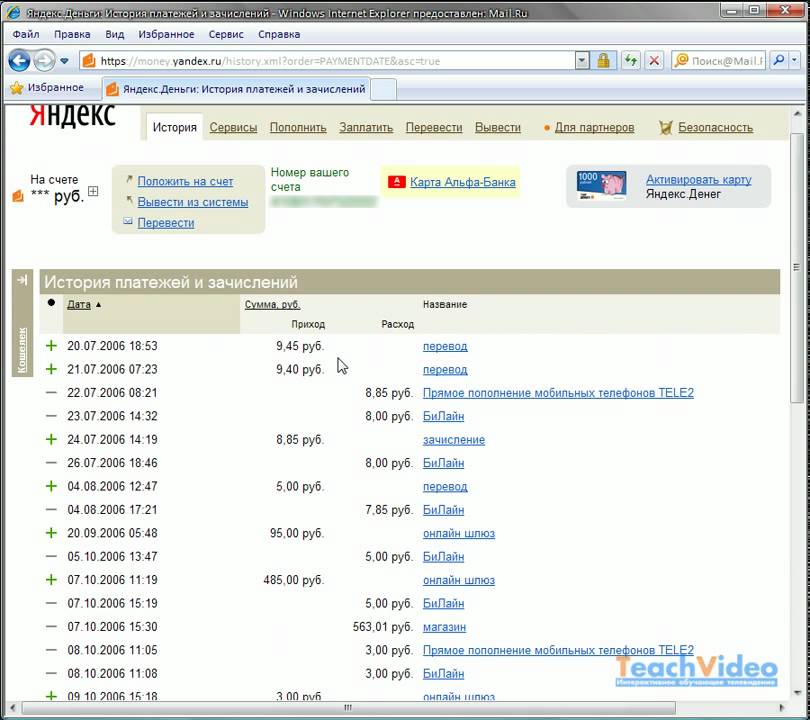This screenshot has width=810, height=720.
Task: Open TELE2 payment link dated 22.07.2006
Action: 558,393
